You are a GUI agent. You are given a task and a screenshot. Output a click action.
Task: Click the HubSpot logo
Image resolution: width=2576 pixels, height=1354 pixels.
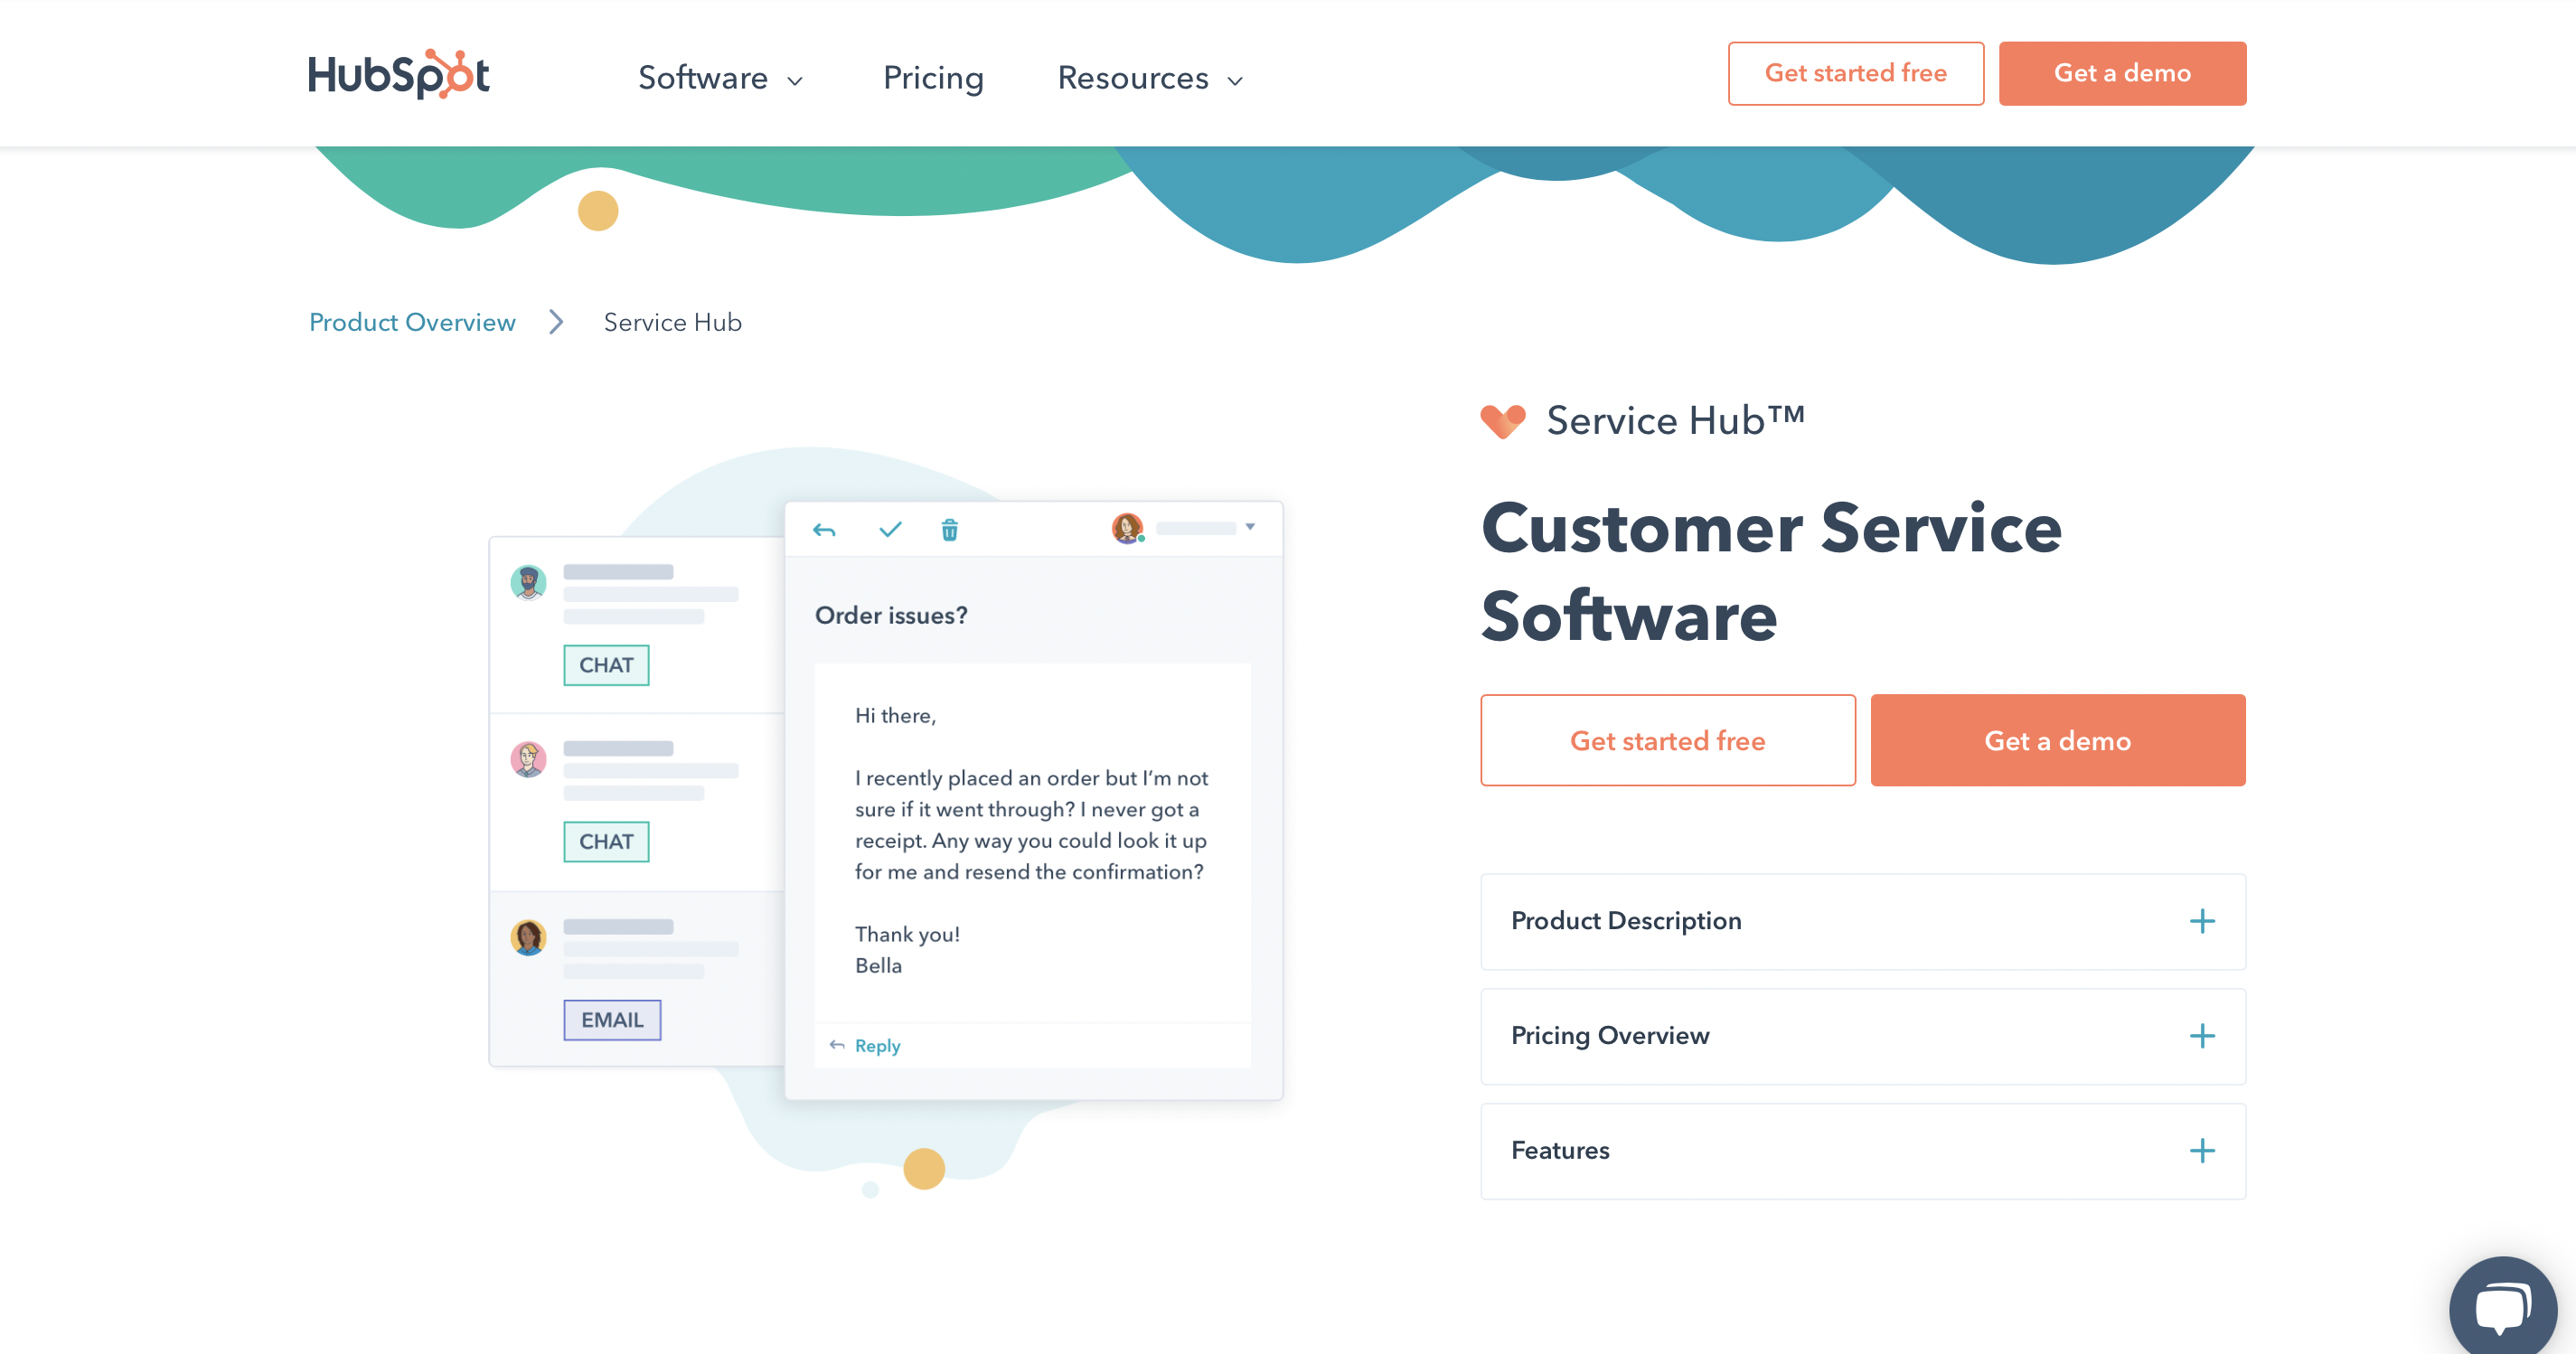(399, 74)
